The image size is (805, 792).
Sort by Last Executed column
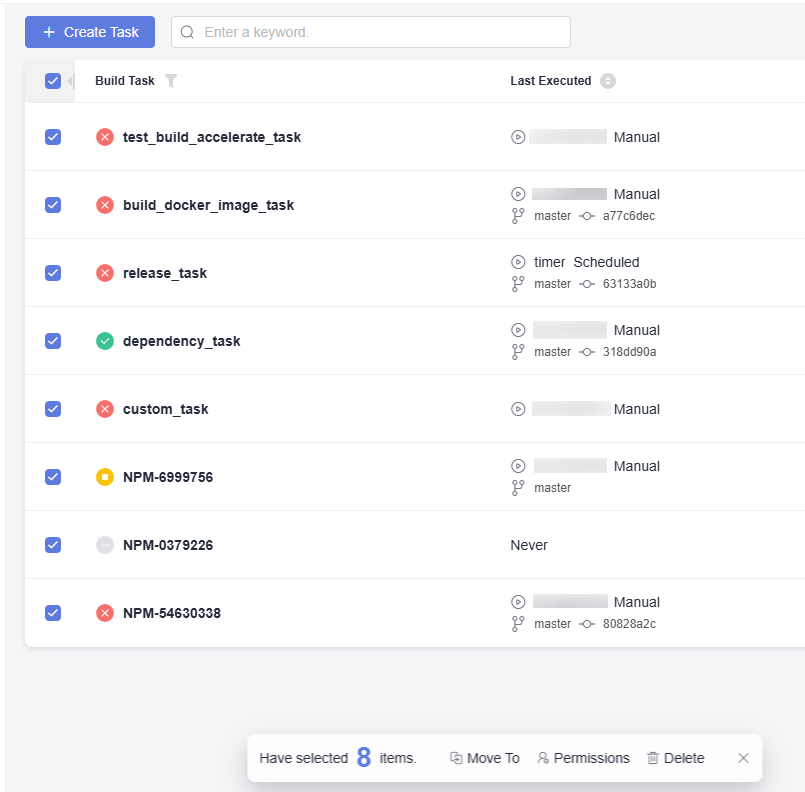pos(608,81)
